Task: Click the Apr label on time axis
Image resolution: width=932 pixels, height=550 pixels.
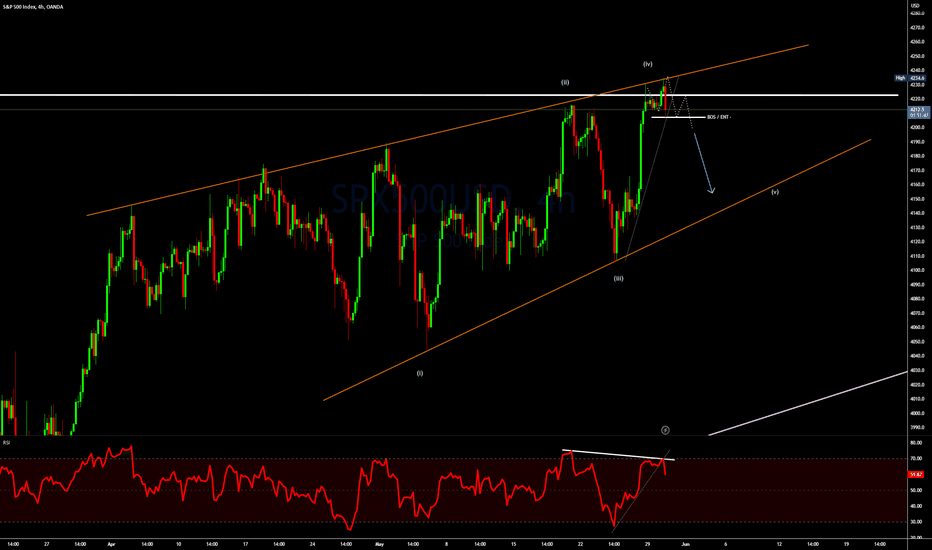Action: 111,544
